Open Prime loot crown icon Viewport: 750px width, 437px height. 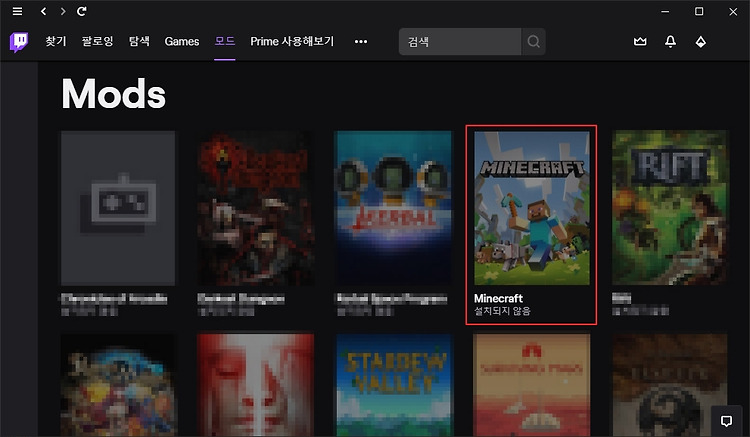[x=640, y=42]
